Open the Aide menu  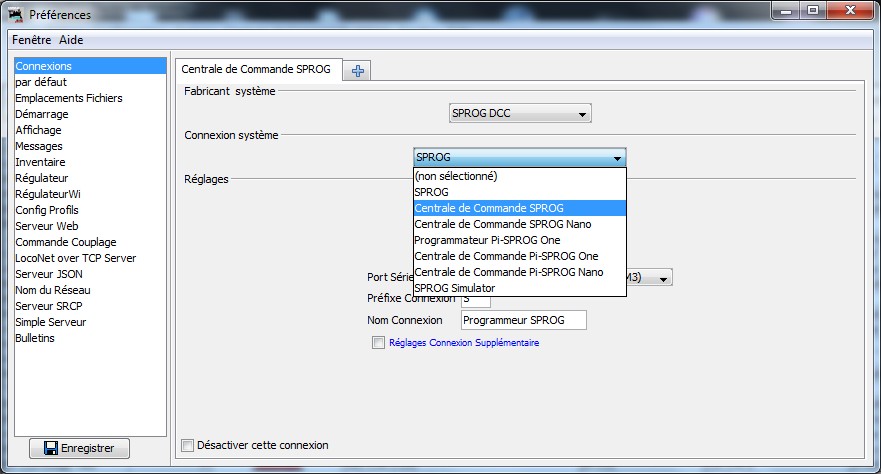tap(71, 40)
